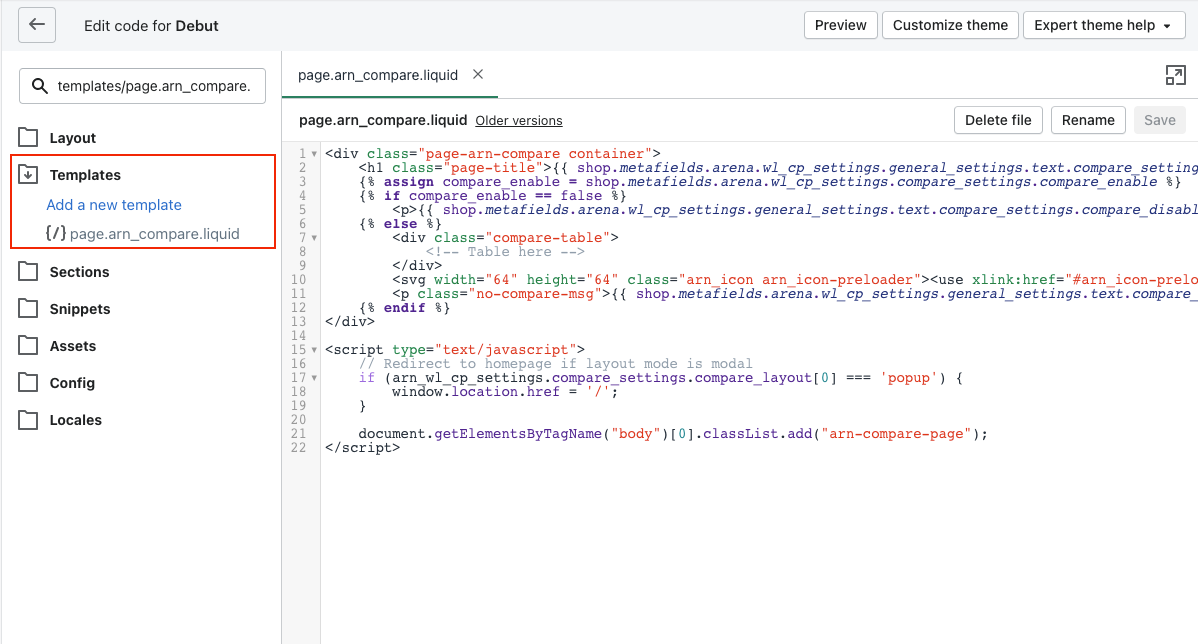Click line number 13 in the gutter
This screenshot has height=644, width=1198.
(299, 322)
